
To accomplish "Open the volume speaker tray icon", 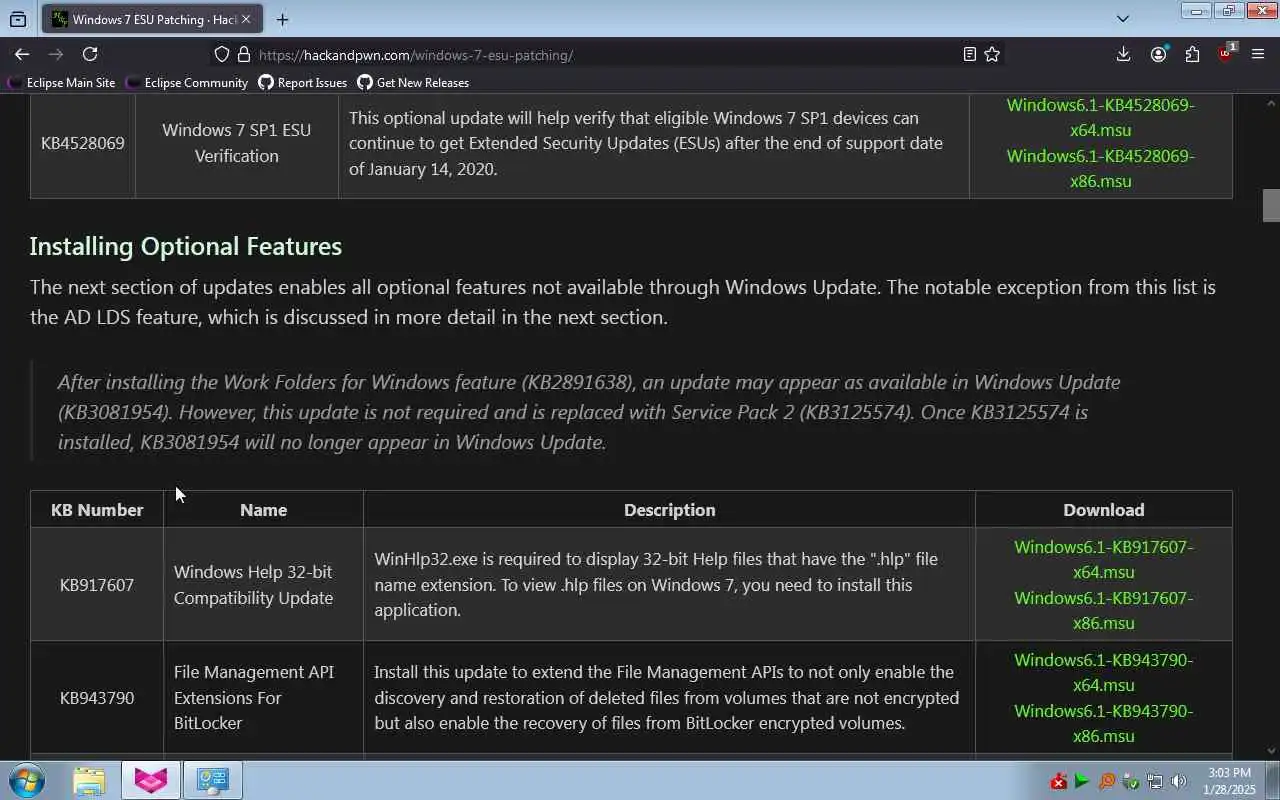I will tap(1179, 781).
